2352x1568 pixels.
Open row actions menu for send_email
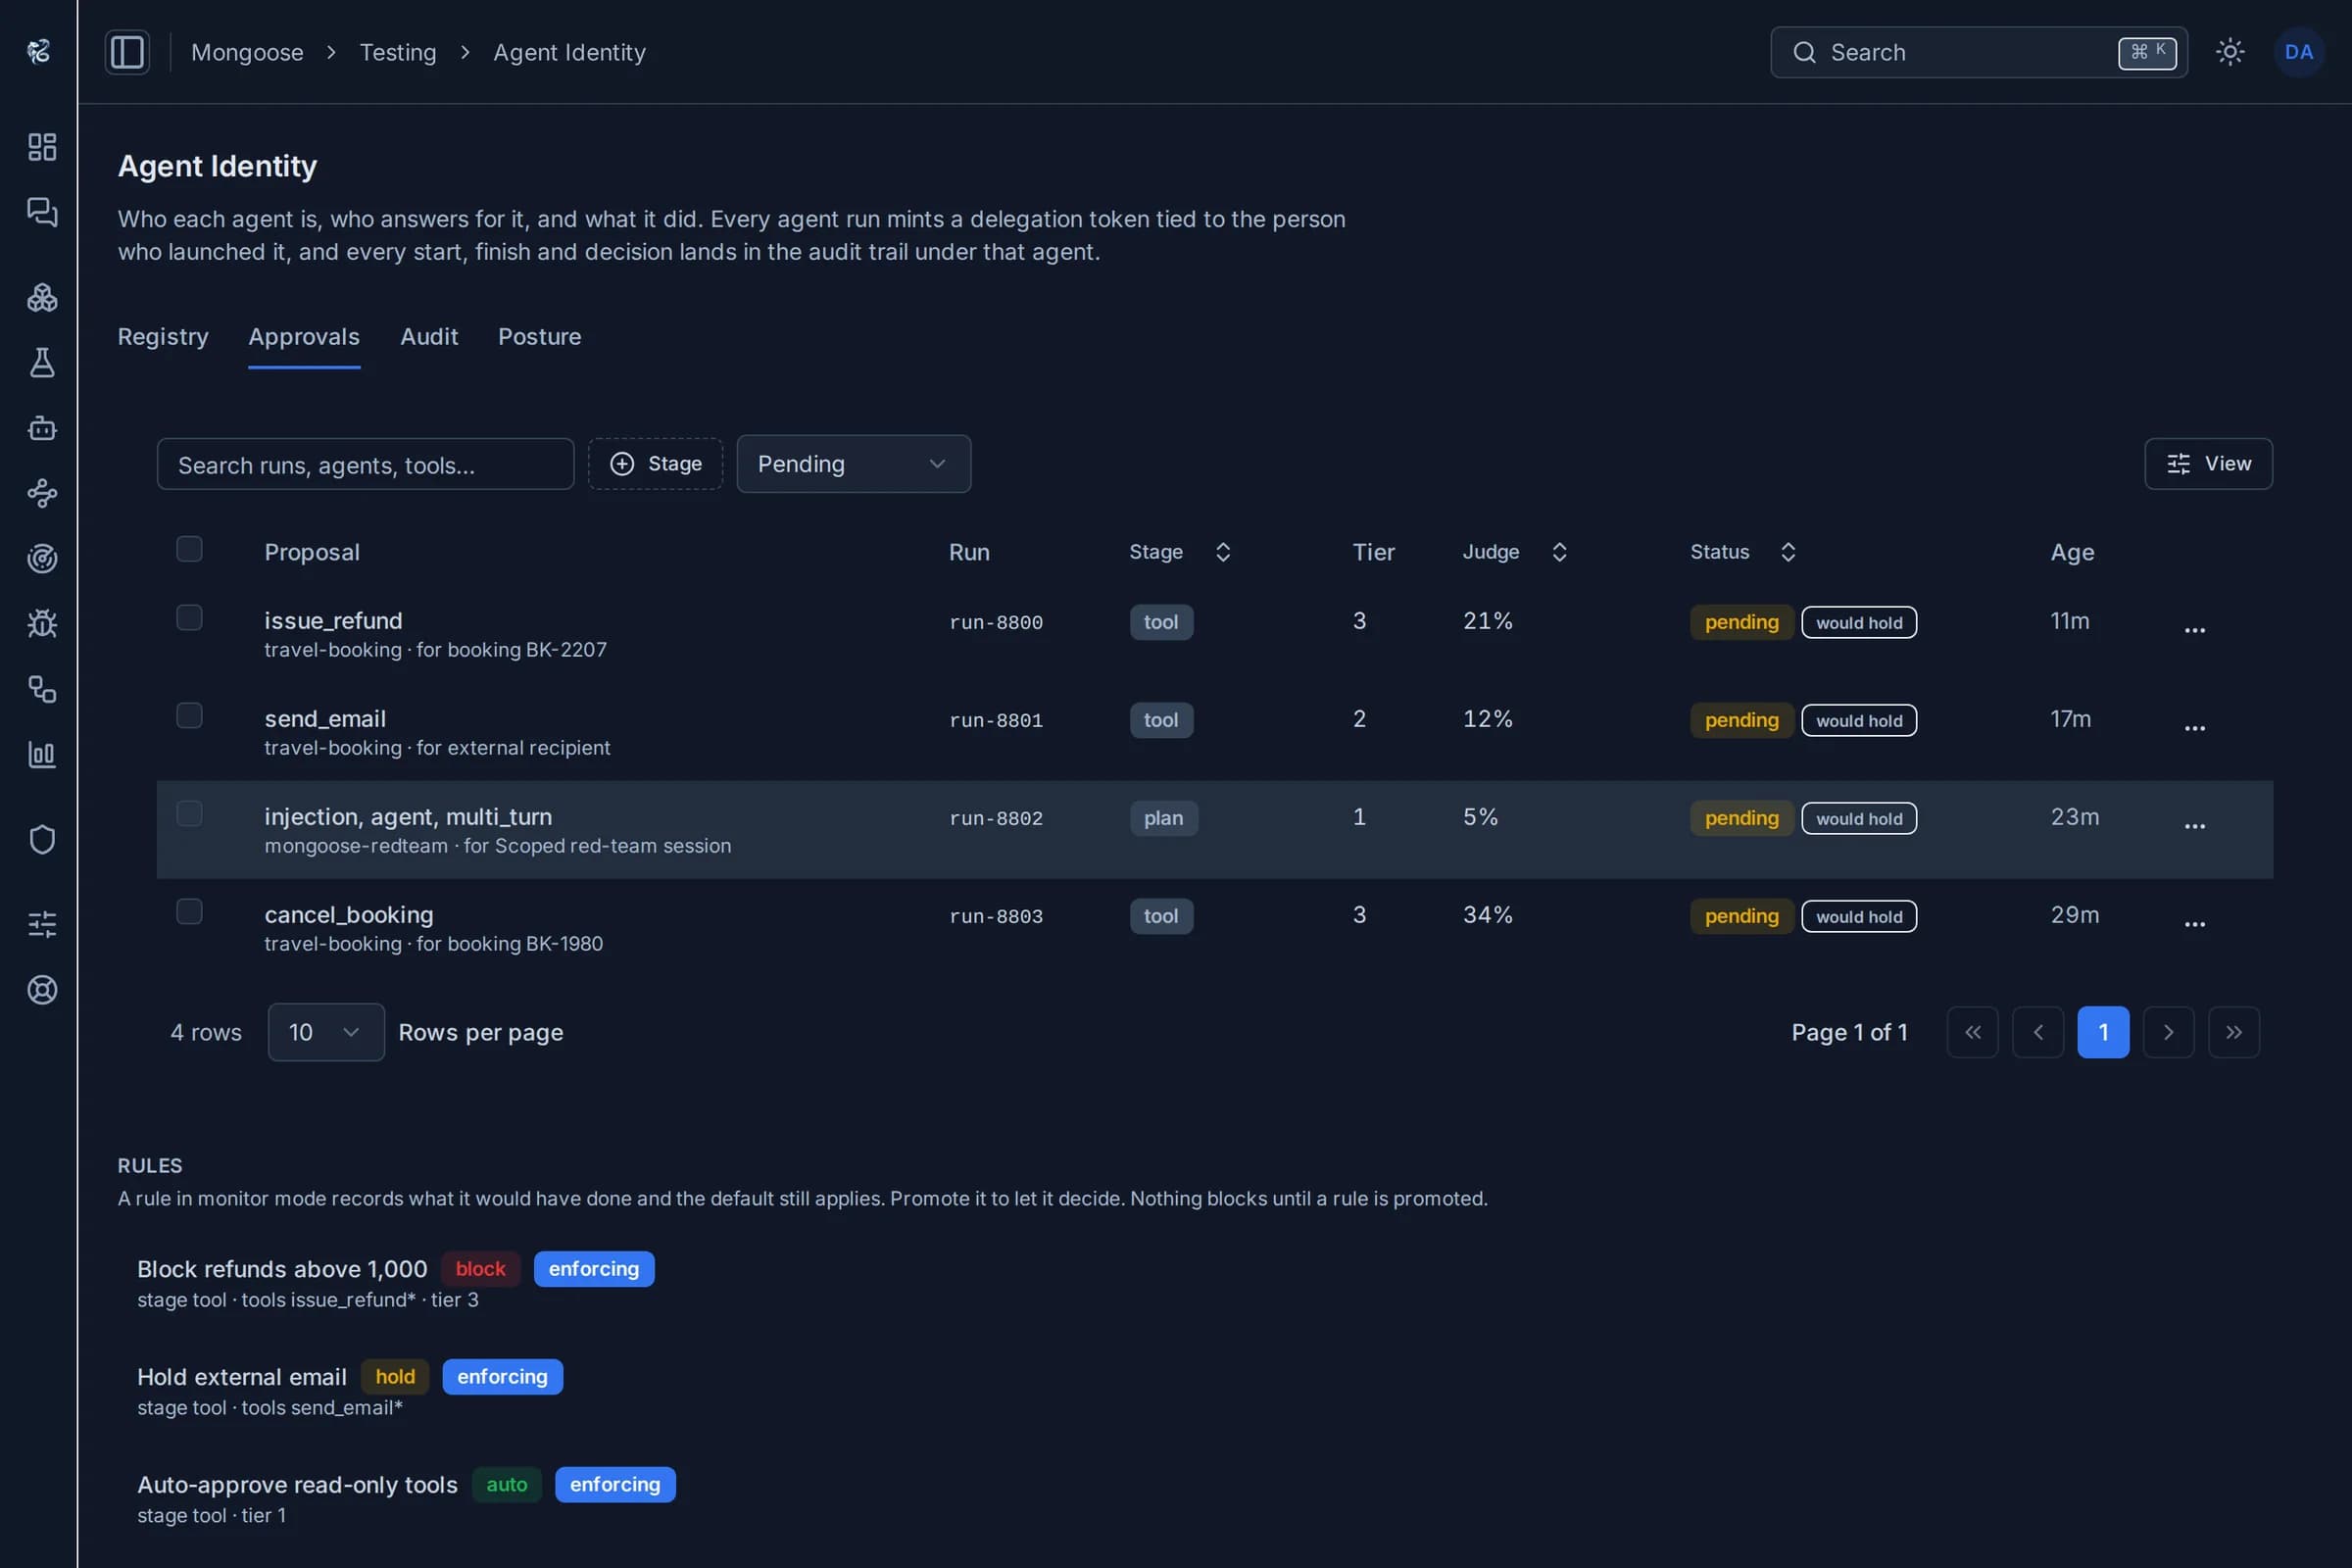pyautogui.click(x=2195, y=728)
